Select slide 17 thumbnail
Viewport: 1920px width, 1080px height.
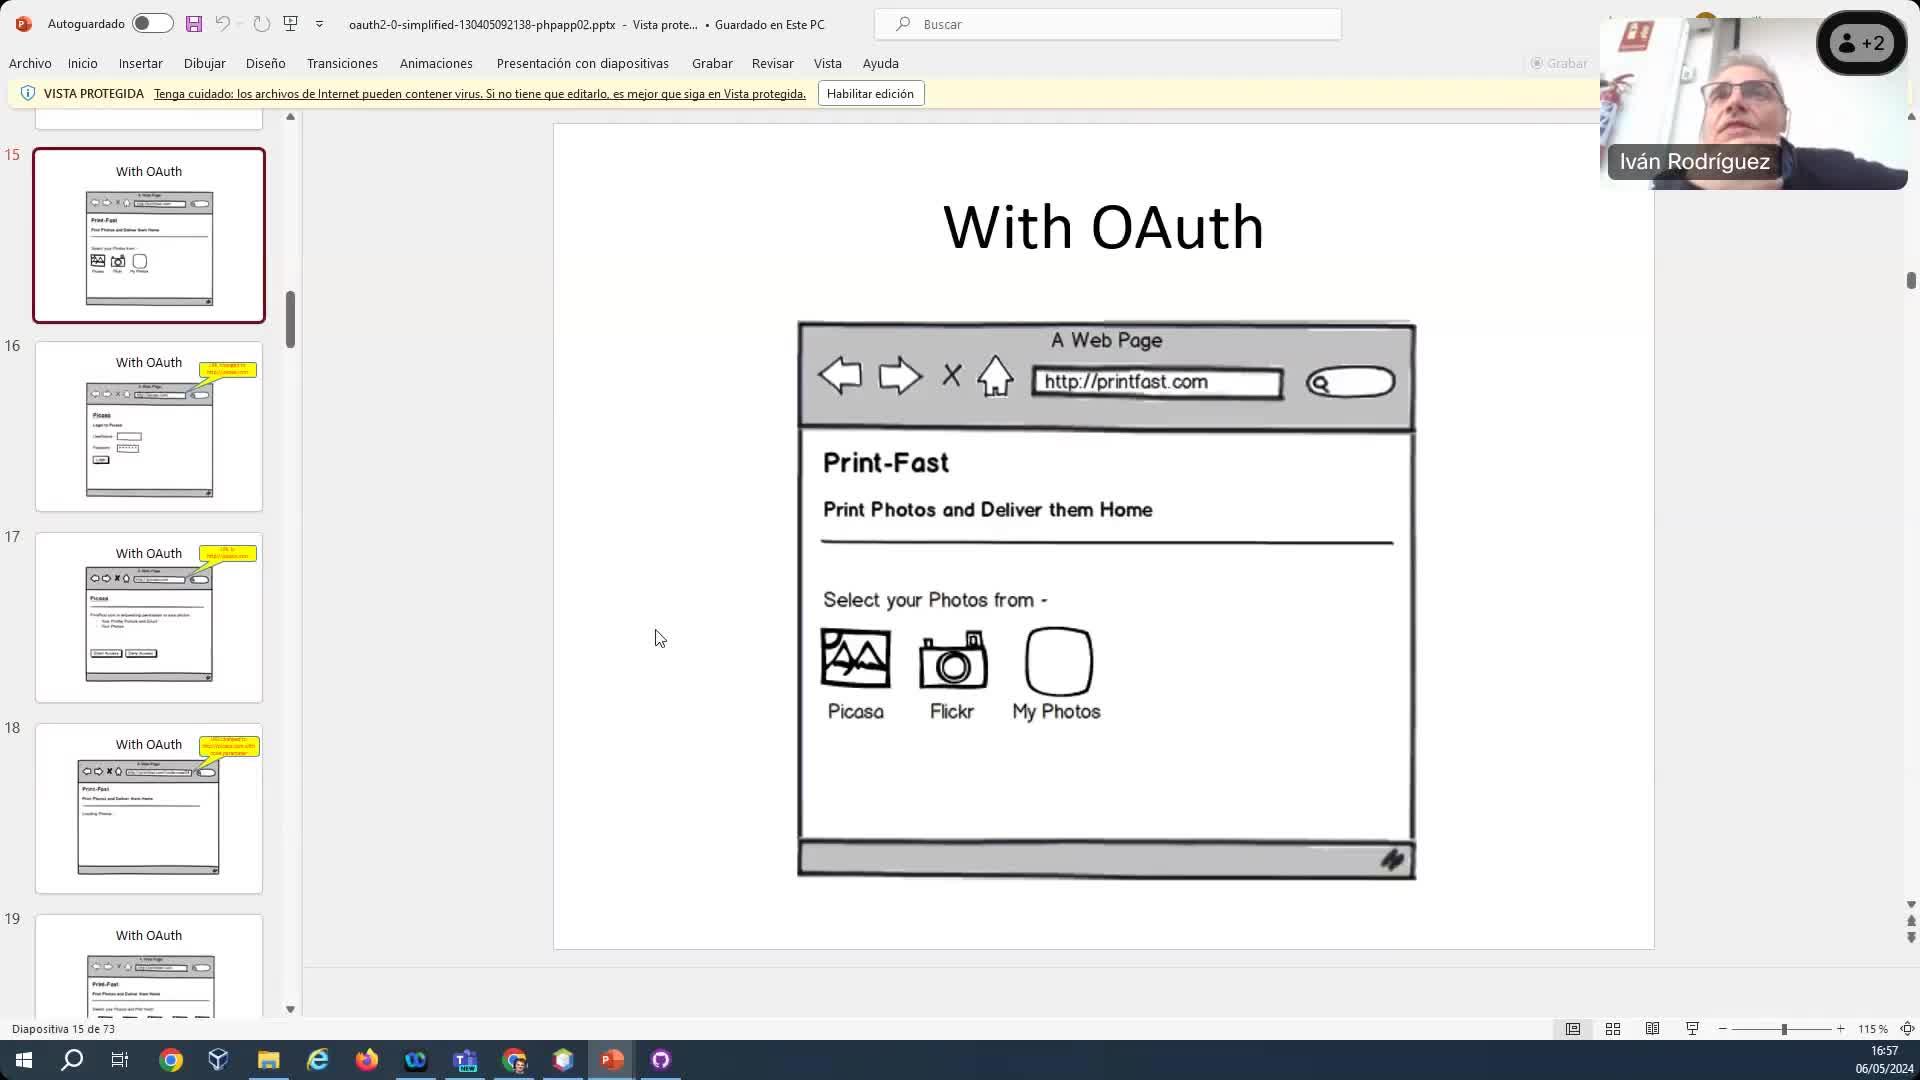coord(149,617)
